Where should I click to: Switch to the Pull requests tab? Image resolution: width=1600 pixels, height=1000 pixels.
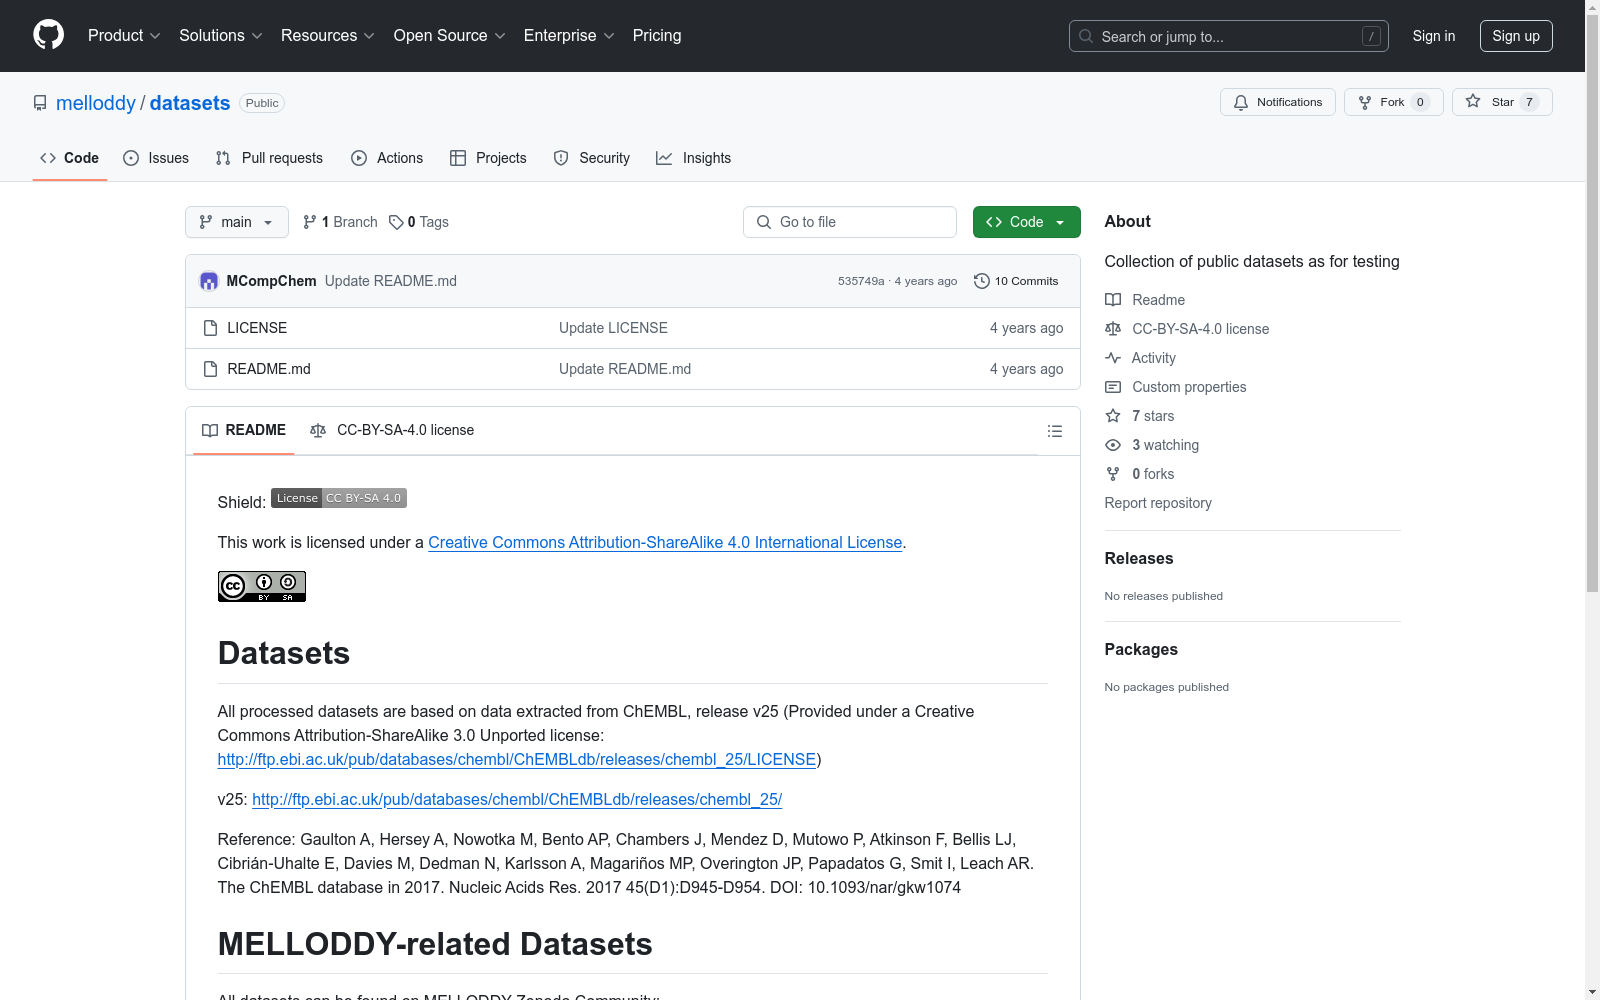pos(269,158)
